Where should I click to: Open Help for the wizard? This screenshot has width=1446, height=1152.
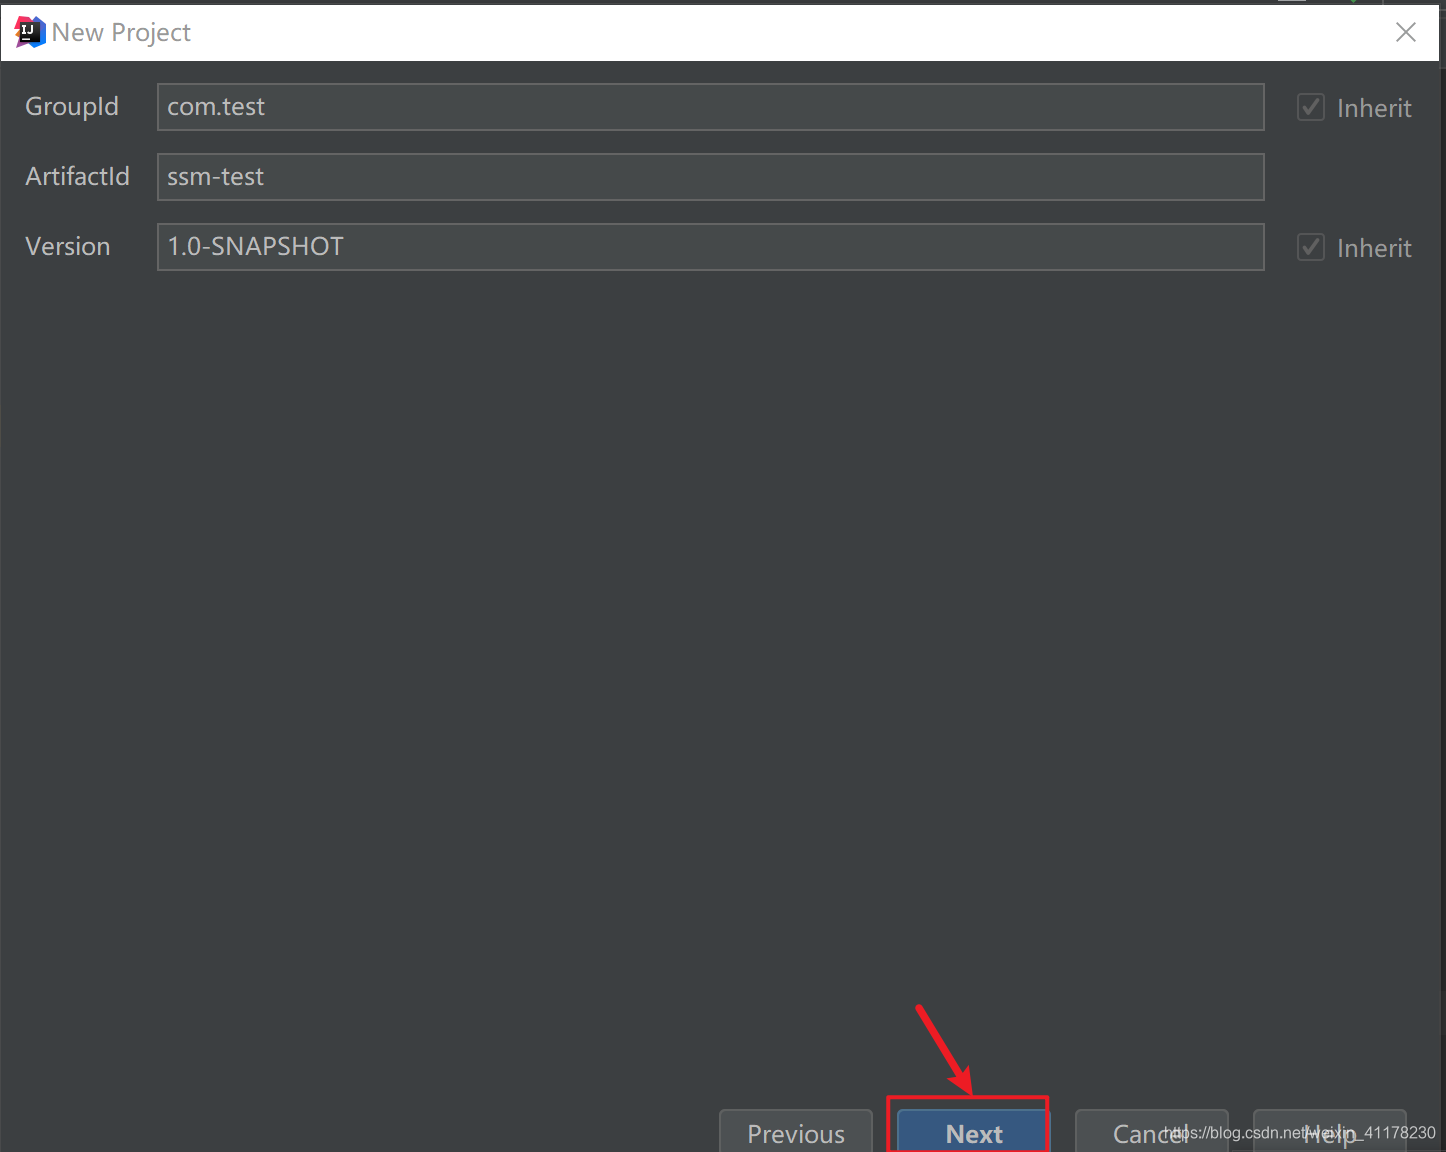(1329, 1132)
